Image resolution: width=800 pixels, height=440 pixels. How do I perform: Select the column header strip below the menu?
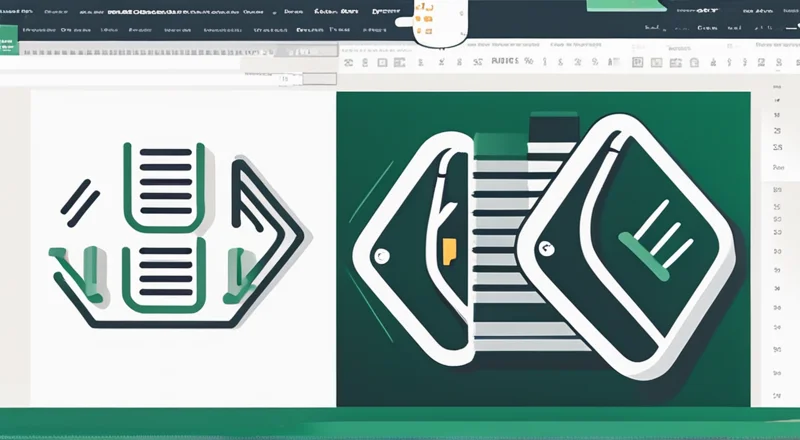pos(150,50)
